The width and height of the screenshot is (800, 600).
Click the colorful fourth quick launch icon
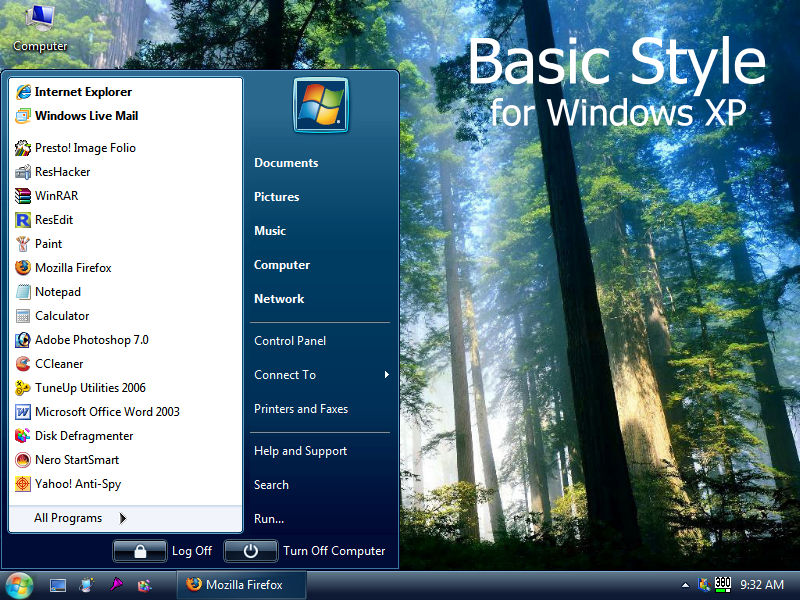pyautogui.click(x=145, y=586)
